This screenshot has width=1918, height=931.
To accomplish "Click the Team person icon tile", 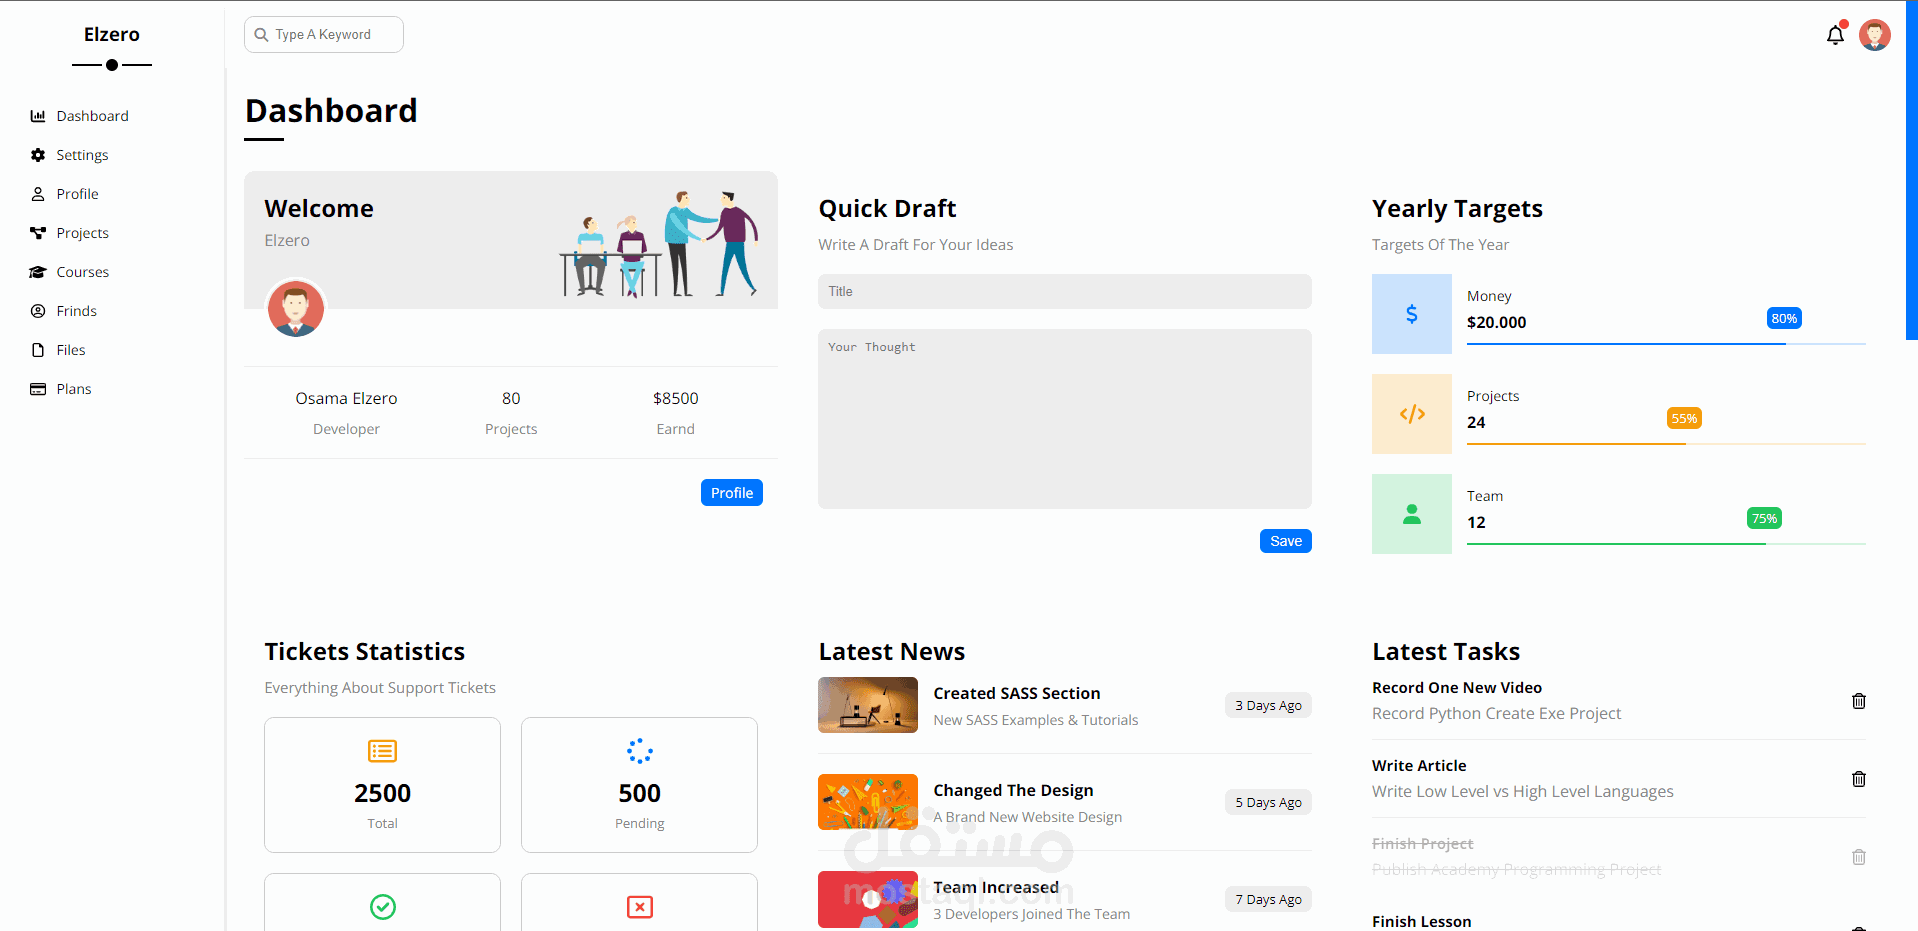I will tap(1411, 514).
